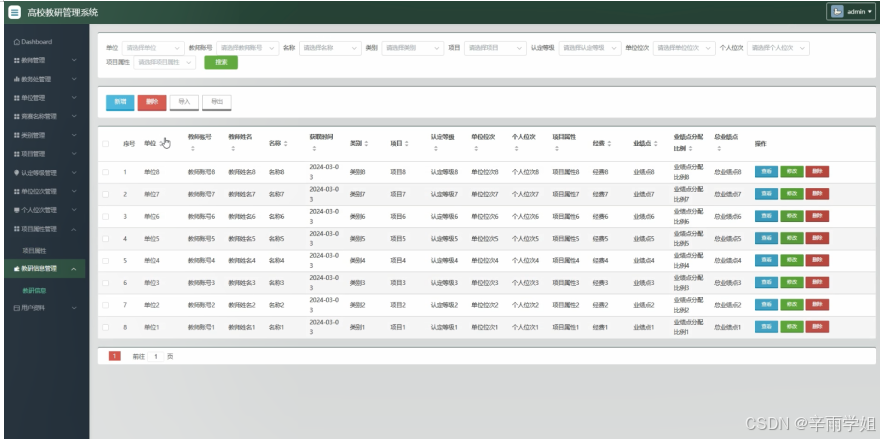
Task: Sort table by 认定等级 column arrows
Action: coord(436,149)
